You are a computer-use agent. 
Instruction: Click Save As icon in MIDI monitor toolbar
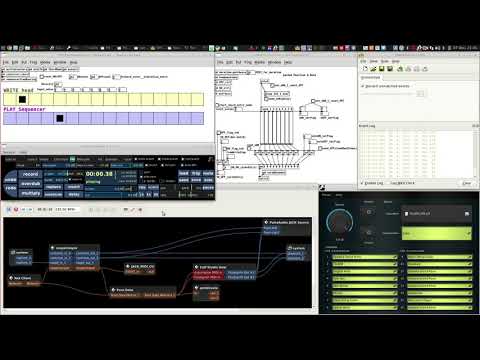(x=390, y=69)
